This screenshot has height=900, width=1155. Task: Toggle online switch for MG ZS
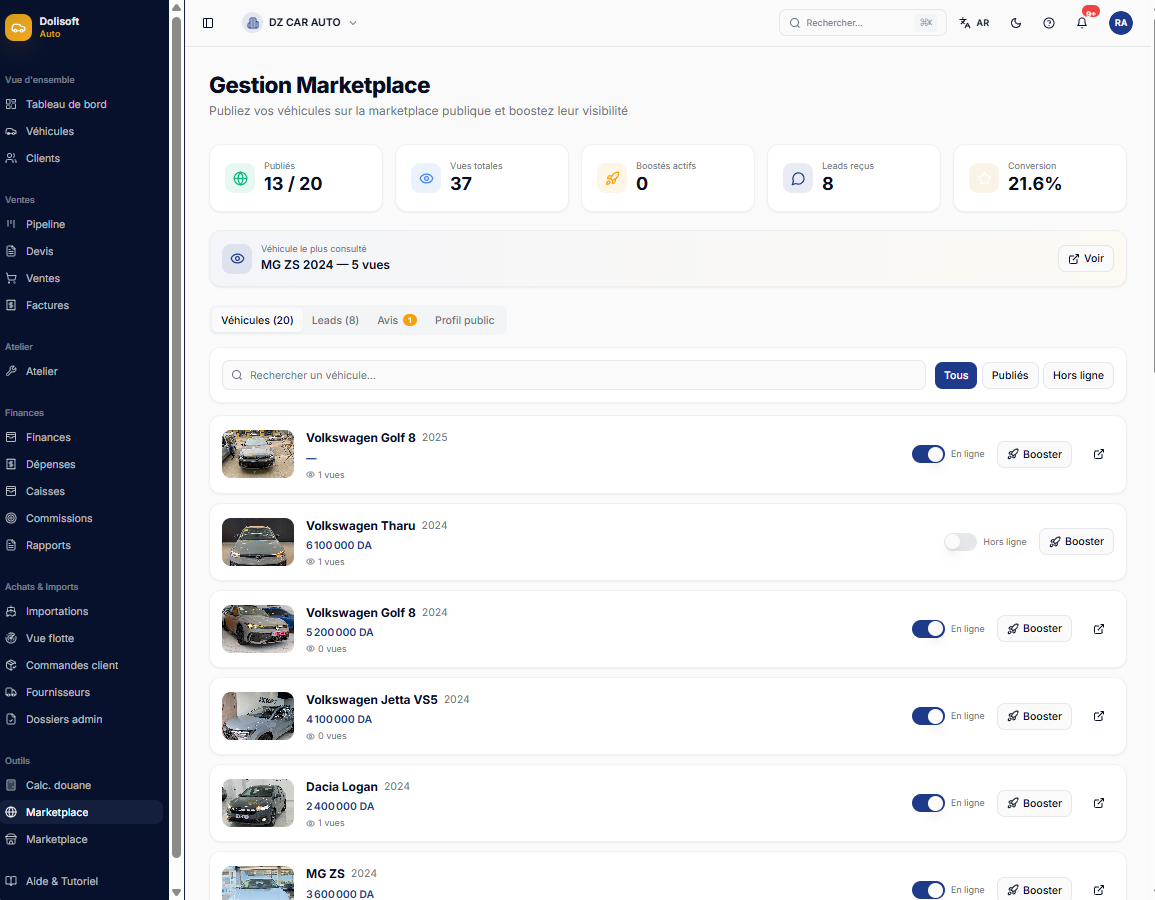click(928, 890)
